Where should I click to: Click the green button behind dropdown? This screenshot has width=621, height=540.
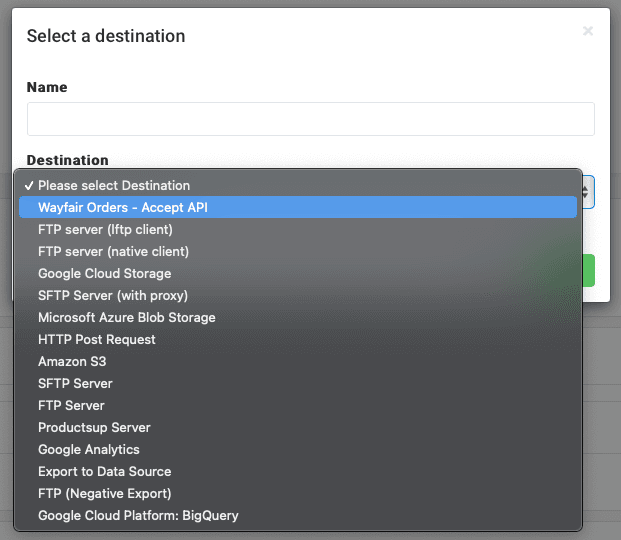pos(589,271)
